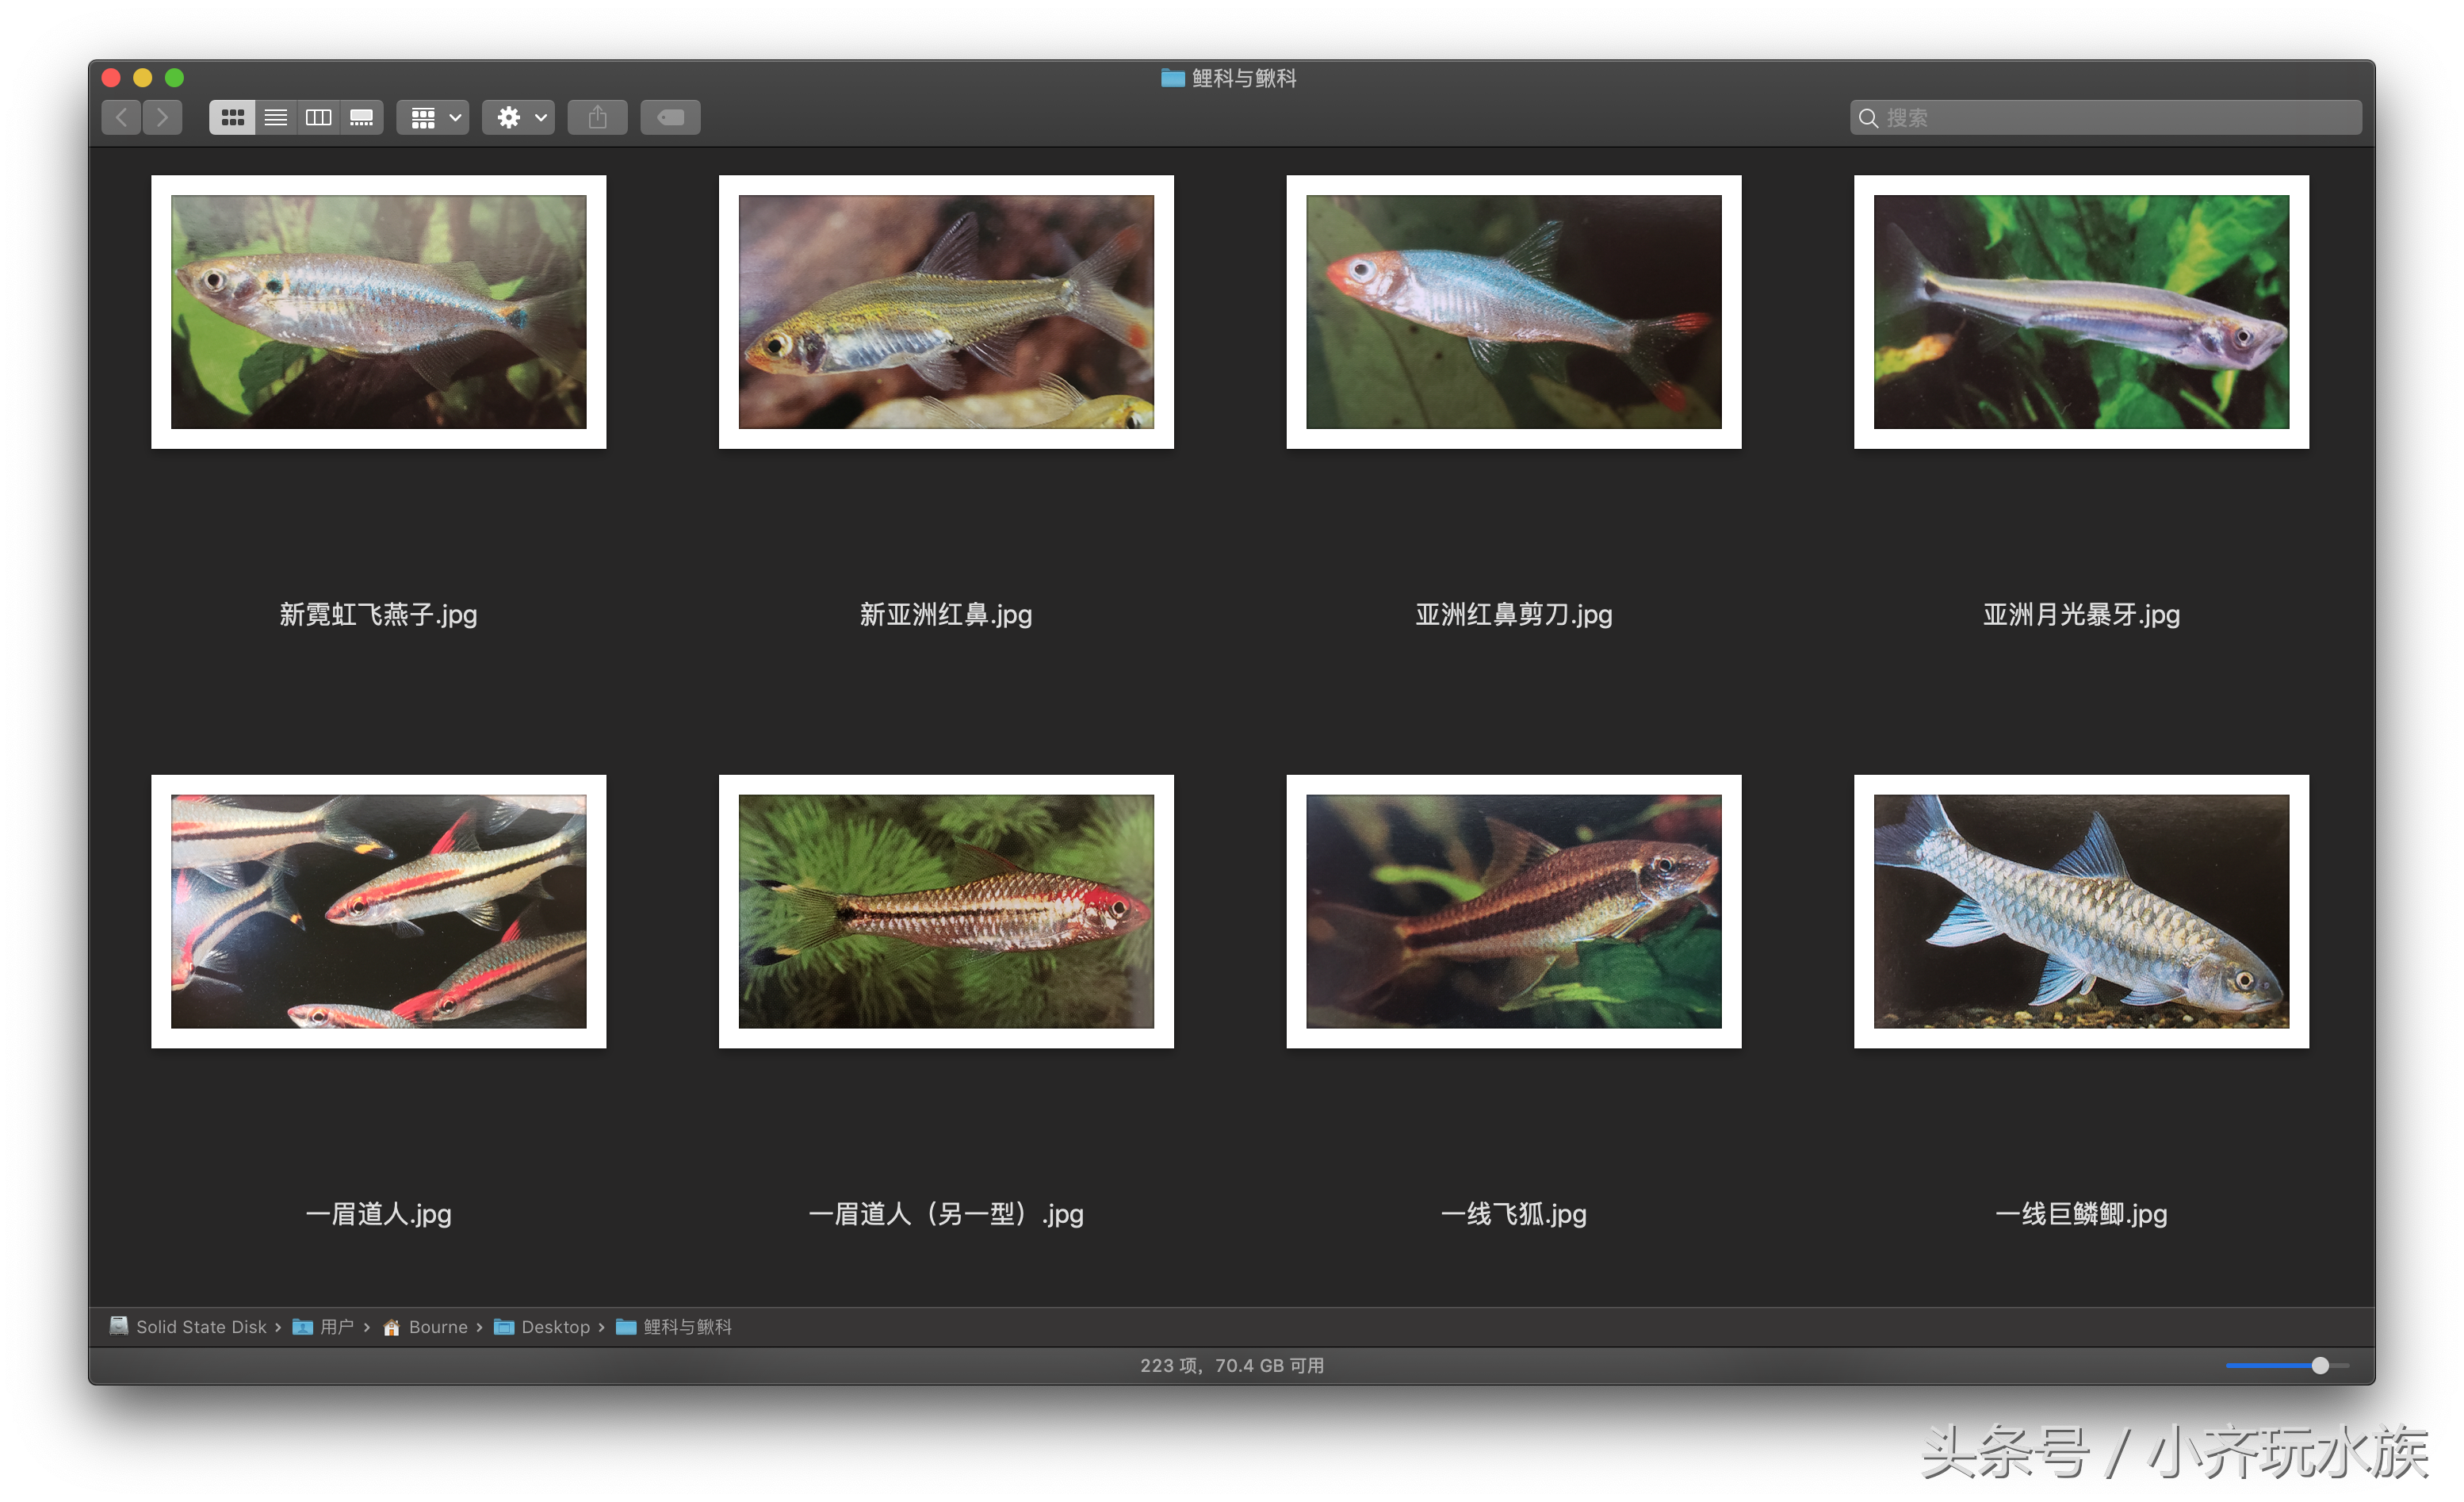Select the 新亚洲红鼻 thumbnail image

pos(946,312)
